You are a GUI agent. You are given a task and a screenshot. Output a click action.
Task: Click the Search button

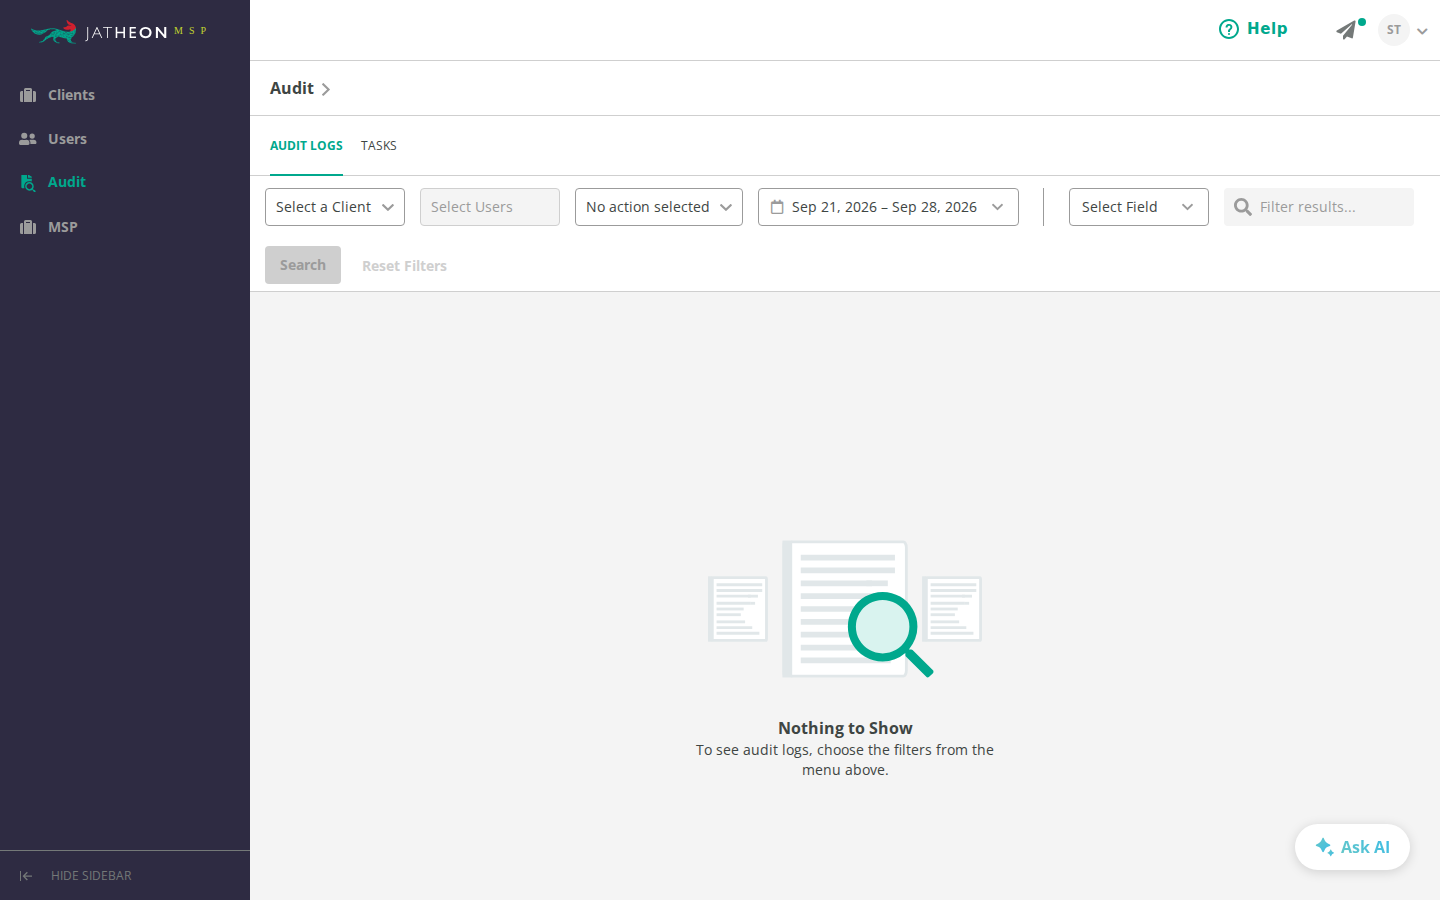[x=303, y=265]
